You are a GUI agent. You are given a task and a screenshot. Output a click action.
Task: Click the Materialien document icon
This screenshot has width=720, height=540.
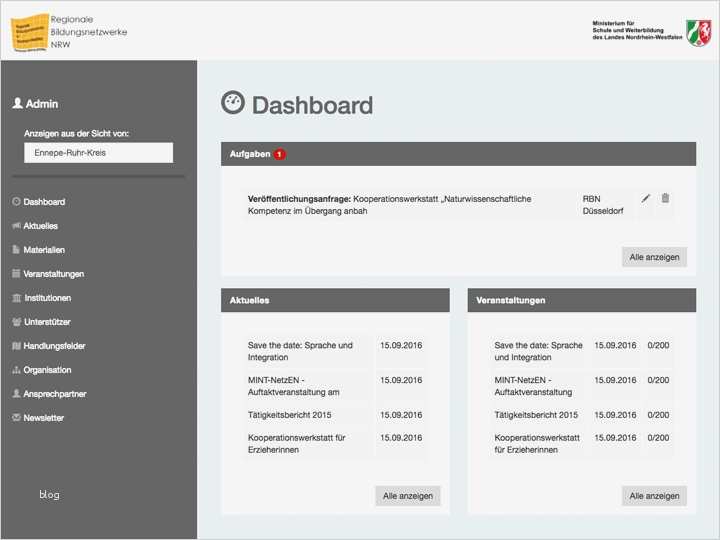16,249
